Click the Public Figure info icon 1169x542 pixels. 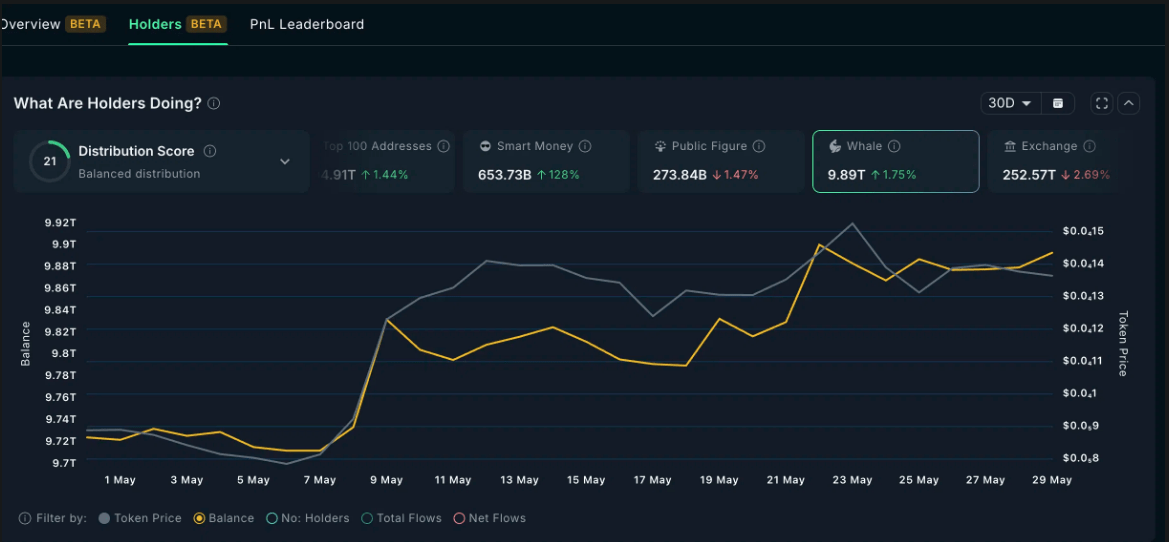[x=759, y=146]
